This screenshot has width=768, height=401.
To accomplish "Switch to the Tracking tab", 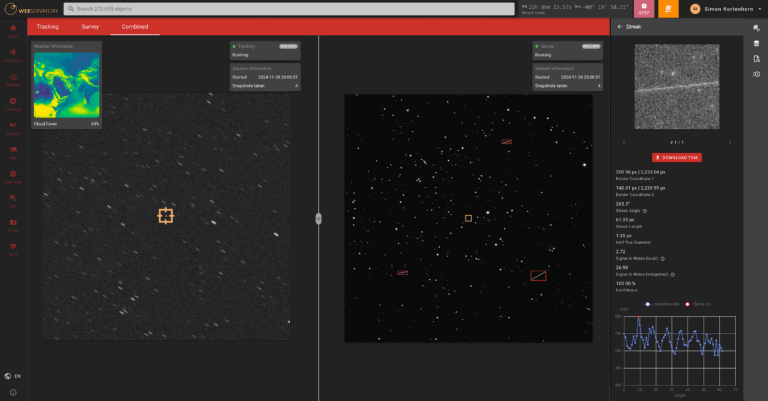I will click(47, 27).
